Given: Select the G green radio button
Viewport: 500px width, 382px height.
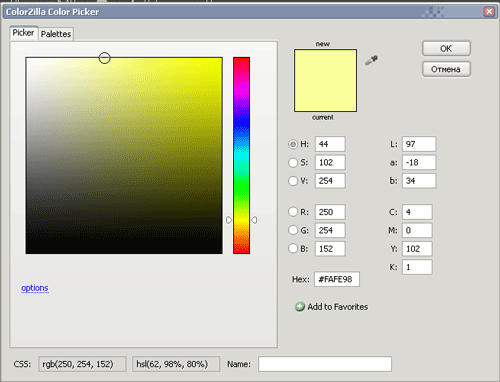Looking at the screenshot, I should click(x=293, y=230).
